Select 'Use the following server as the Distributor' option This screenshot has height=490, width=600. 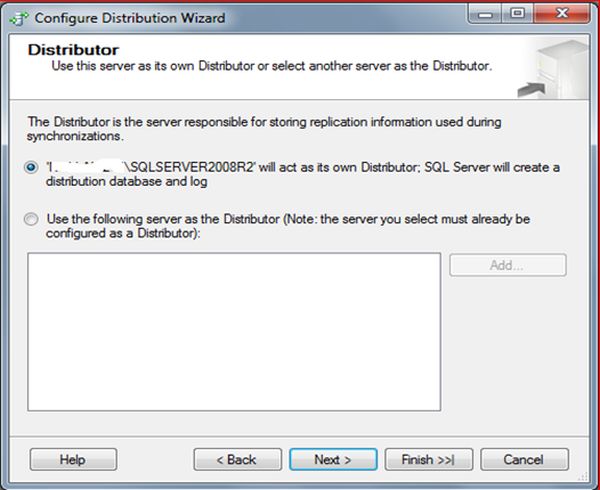[31, 220]
